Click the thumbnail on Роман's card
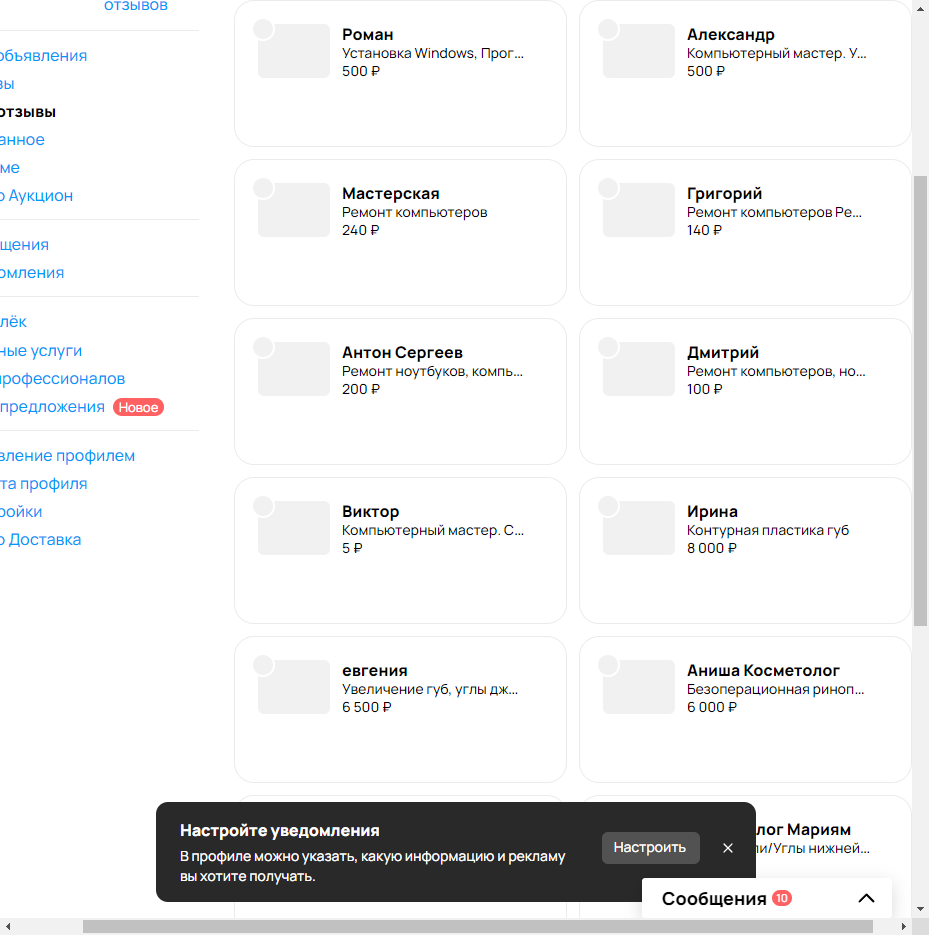 coord(294,51)
